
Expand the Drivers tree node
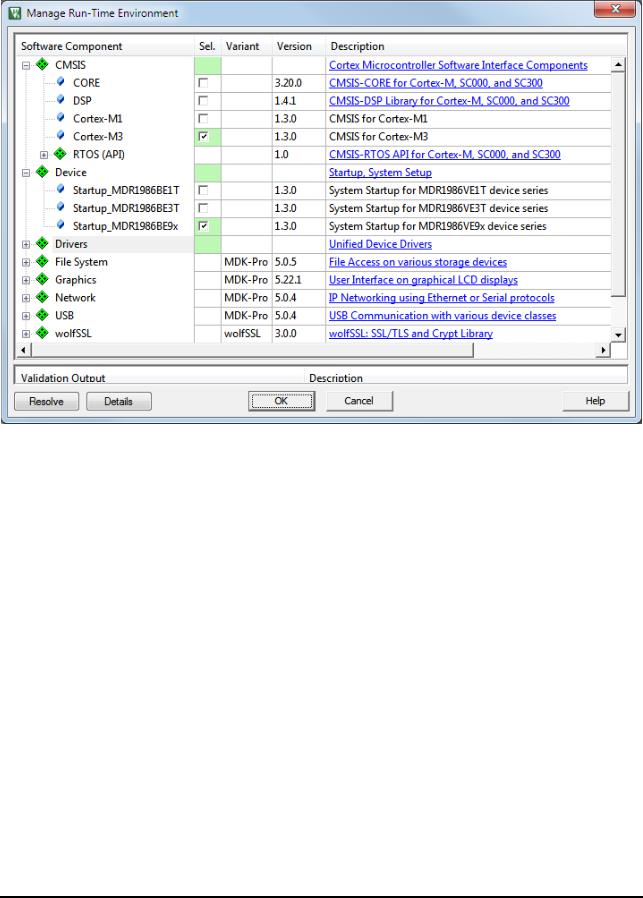[26, 244]
